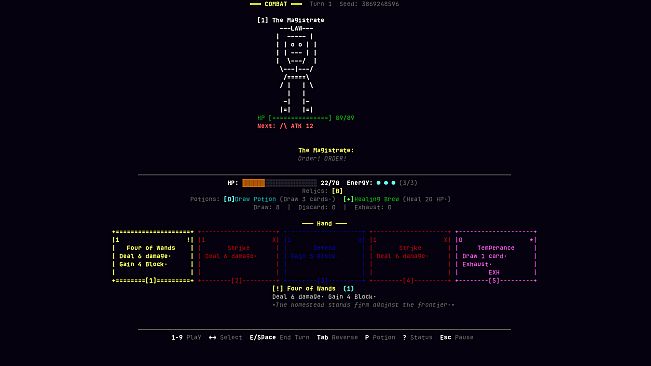The height and width of the screenshot is (366, 651).
Task: Pick the second Strike card labeled [4]
Action: click(410, 256)
